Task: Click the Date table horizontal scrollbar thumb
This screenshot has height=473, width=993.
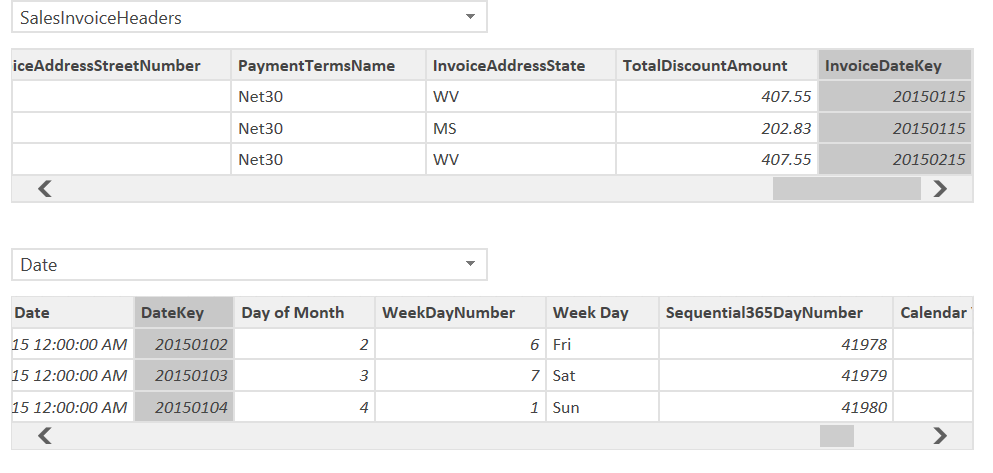Action: pyautogui.click(x=836, y=436)
